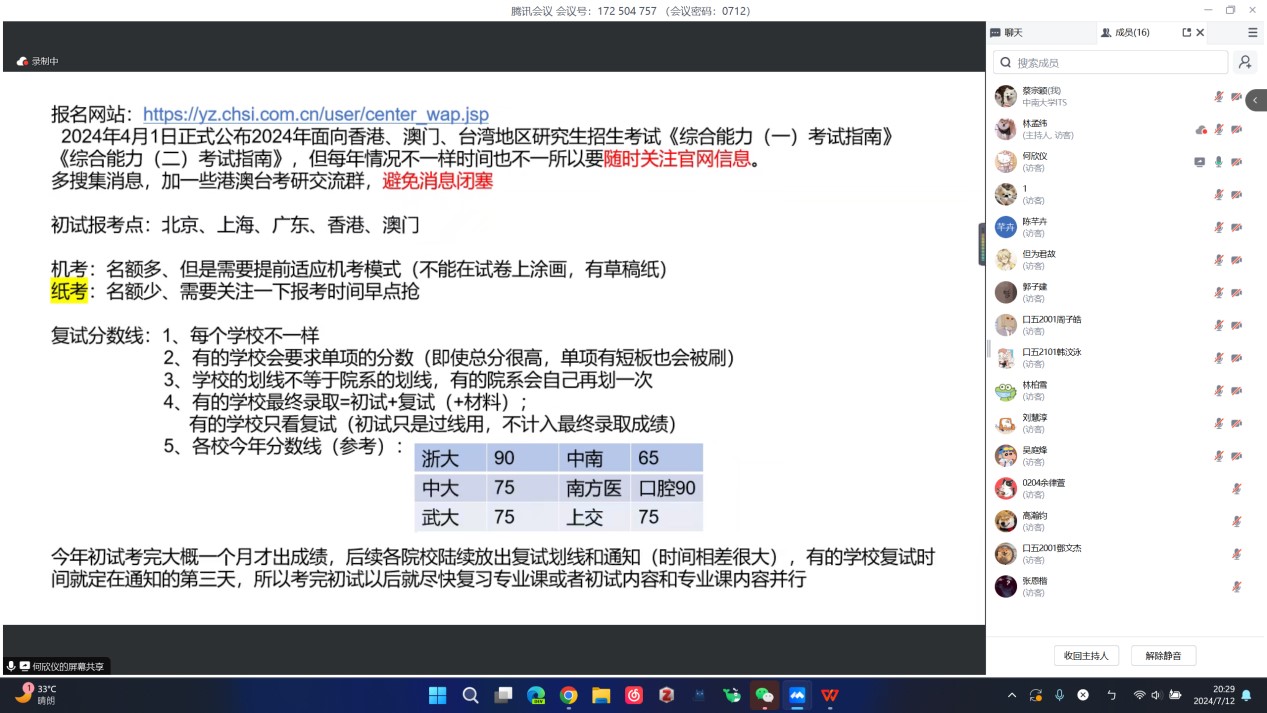Image resolution: width=1267 pixels, height=713 pixels.
Task: Expand the 何欣仪的屏幕共享 sharing status bar
Action: click(x=58, y=666)
